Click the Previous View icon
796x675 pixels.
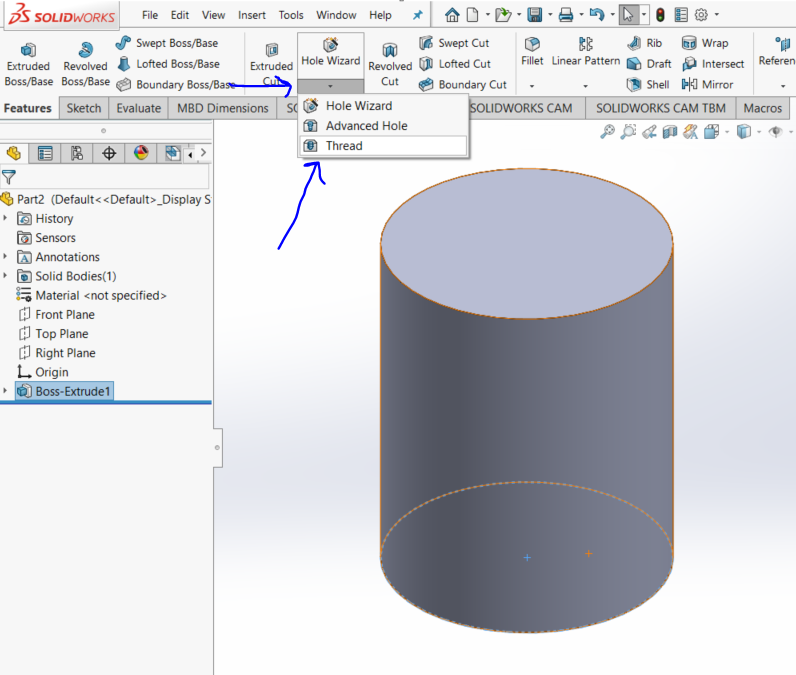649,132
